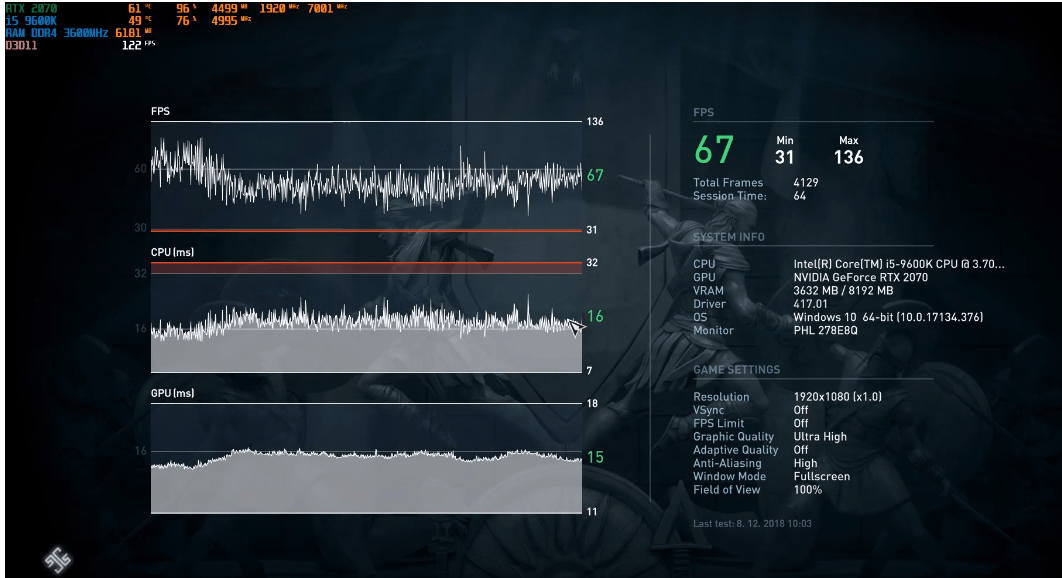This screenshot has width=1062, height=578.
Task: Click the i5 9600K overlay label
Action: click(x=31, y=20)
